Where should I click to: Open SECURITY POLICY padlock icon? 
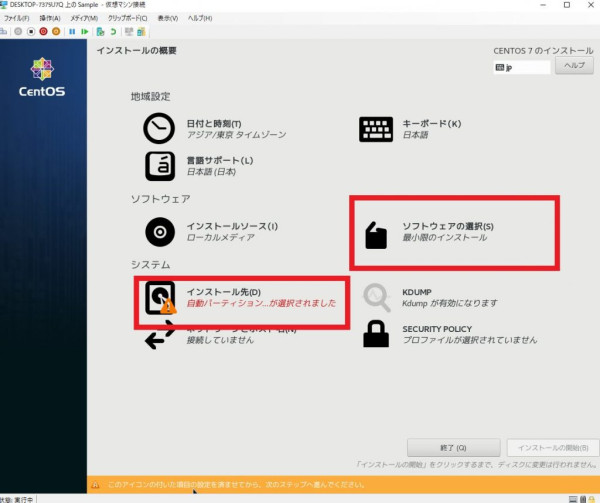pyautogui.click(x=376, y=334)
